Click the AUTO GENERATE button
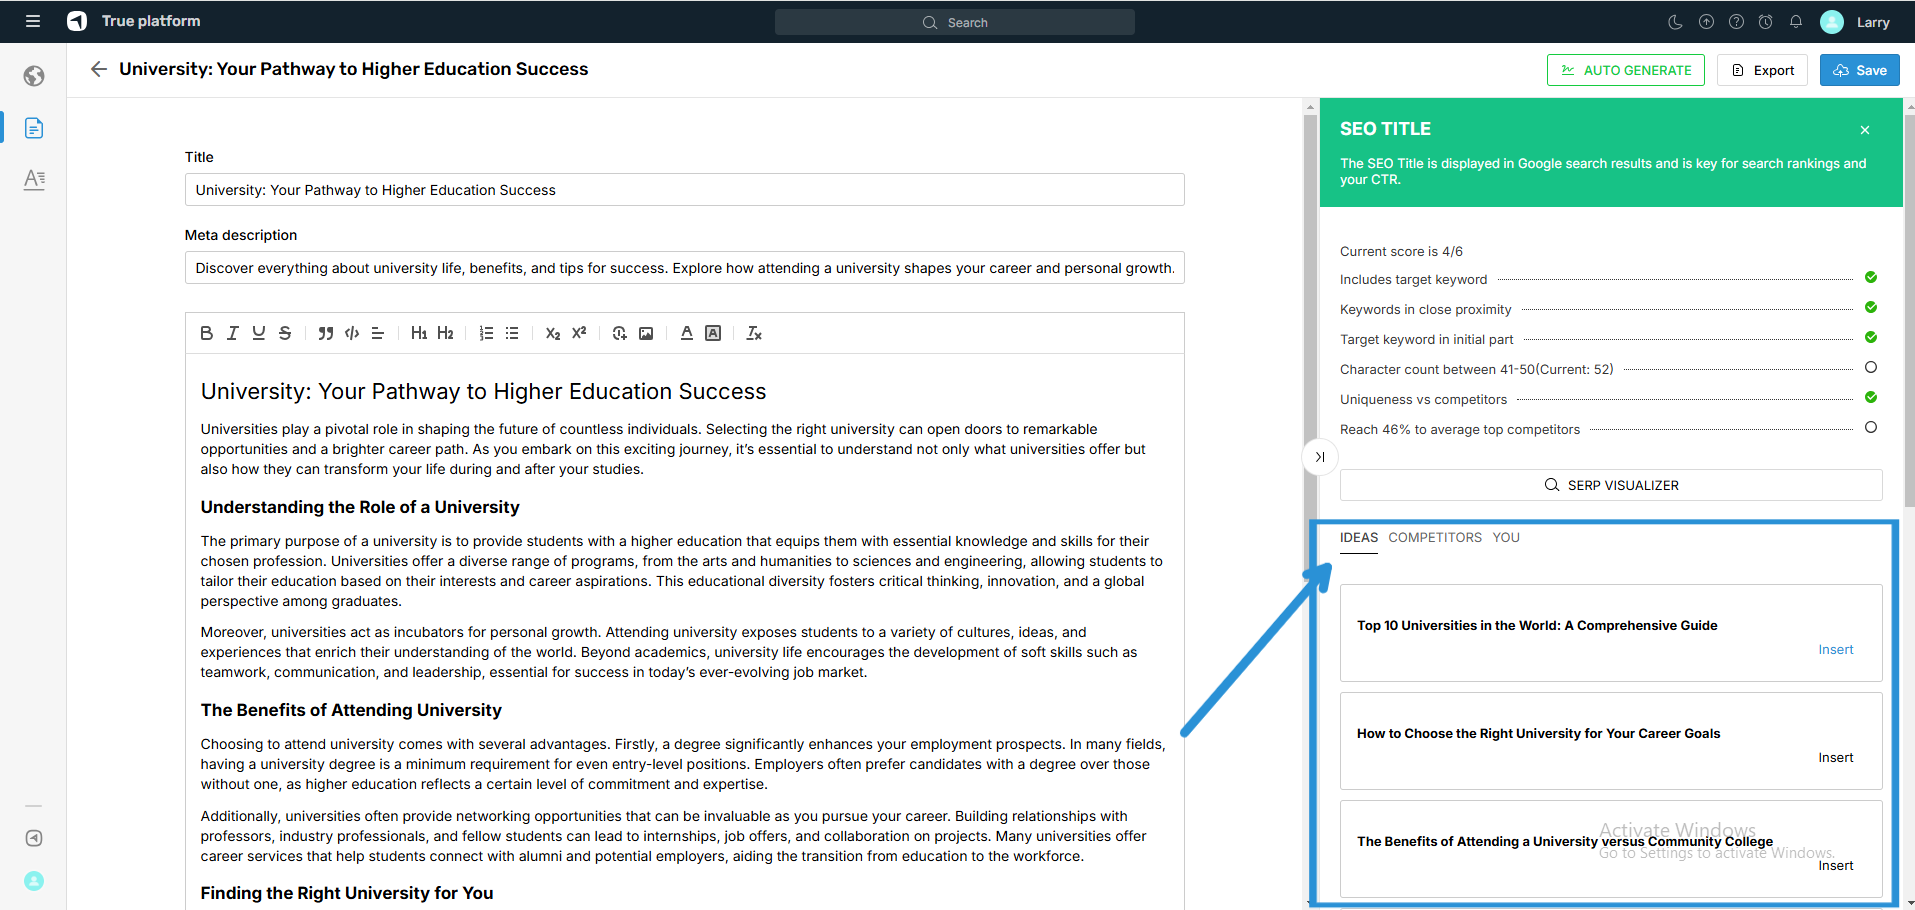The image size is (1915, 910). [x=1625, y=70]
